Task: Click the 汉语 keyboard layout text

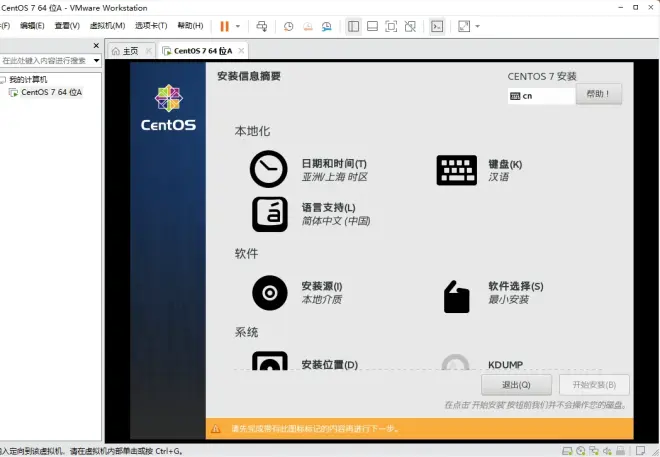Action: pos(498,177)
